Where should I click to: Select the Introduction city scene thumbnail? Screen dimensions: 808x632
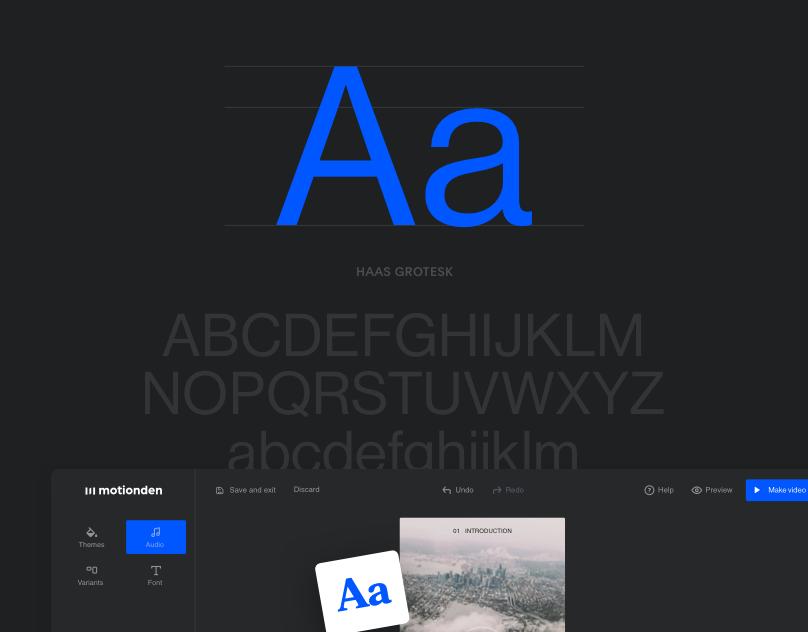point(482,575)
